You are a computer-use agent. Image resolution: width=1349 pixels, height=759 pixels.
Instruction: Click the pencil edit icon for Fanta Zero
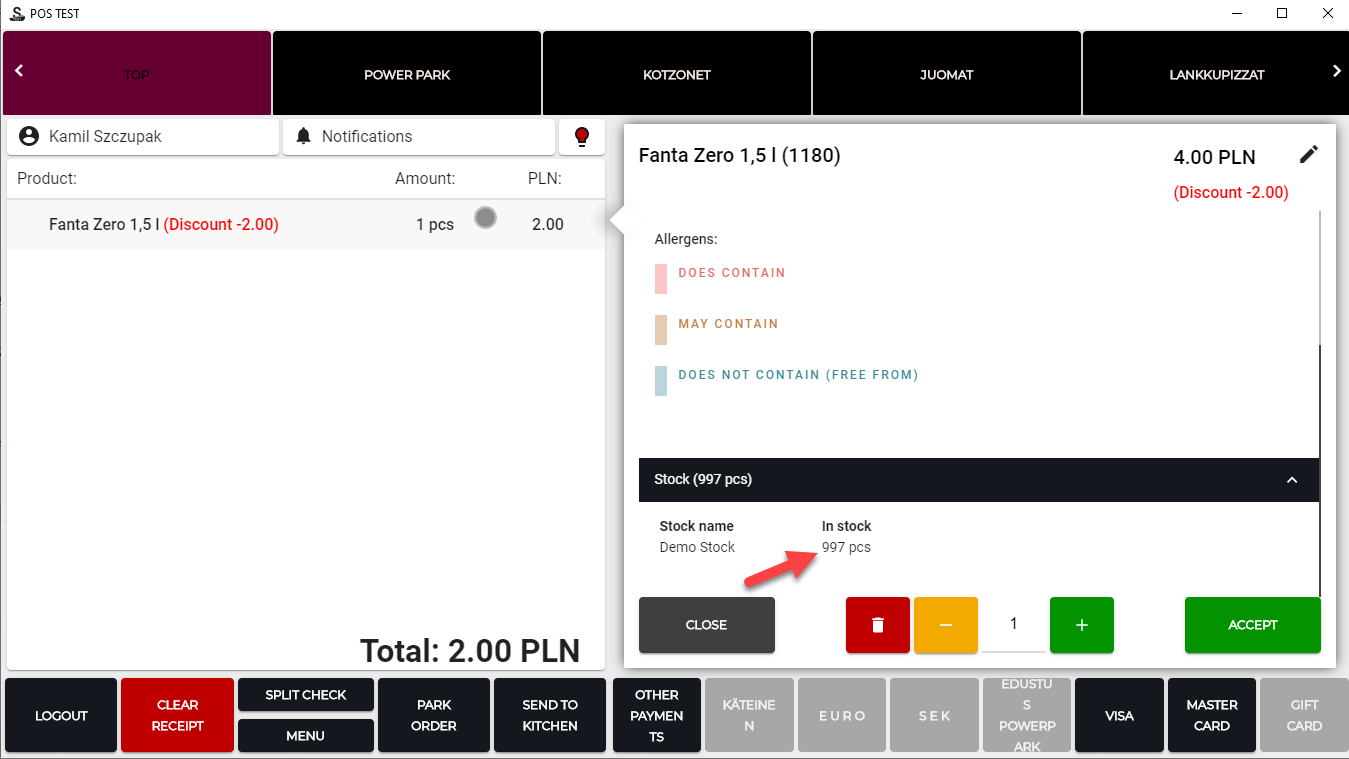pyautogui.click(x=1308, y=154)
